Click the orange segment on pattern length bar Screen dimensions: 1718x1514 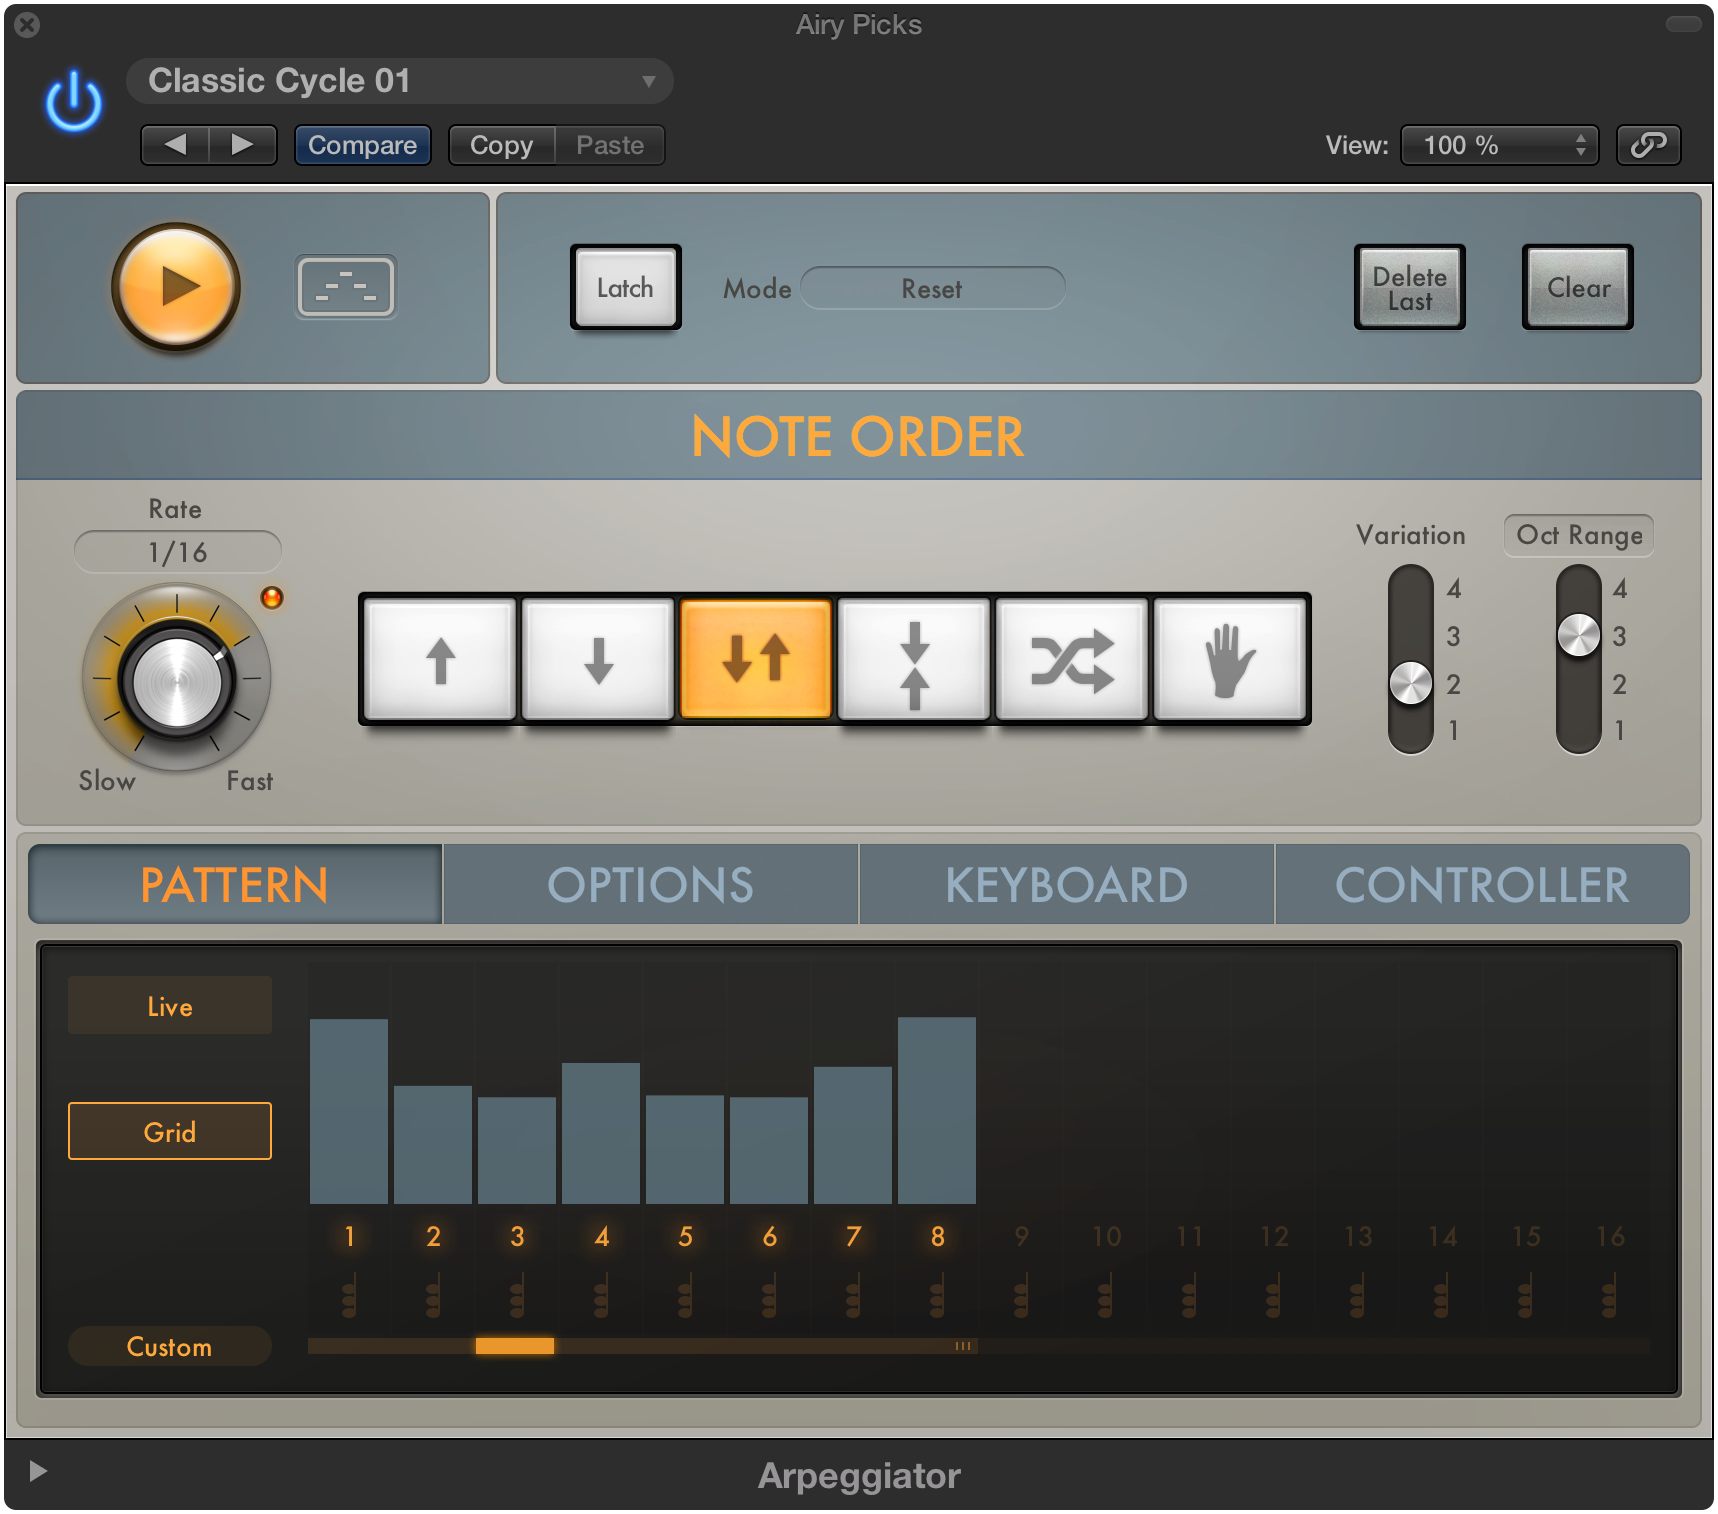(515, 1346)
